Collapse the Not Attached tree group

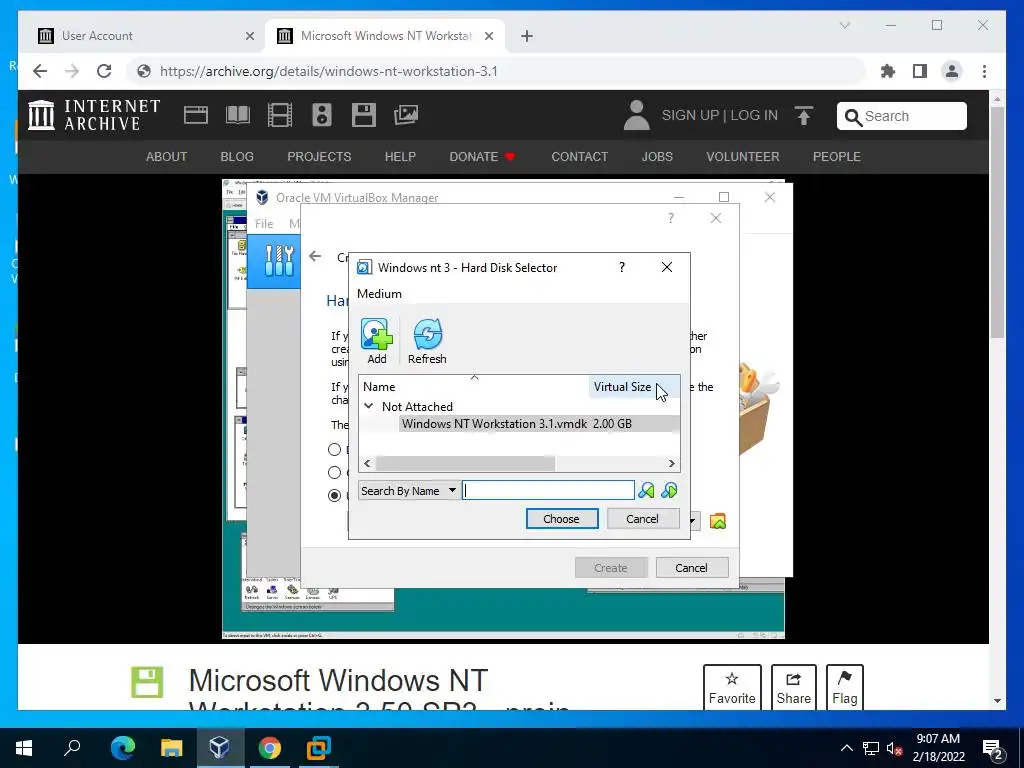(369, 406)
